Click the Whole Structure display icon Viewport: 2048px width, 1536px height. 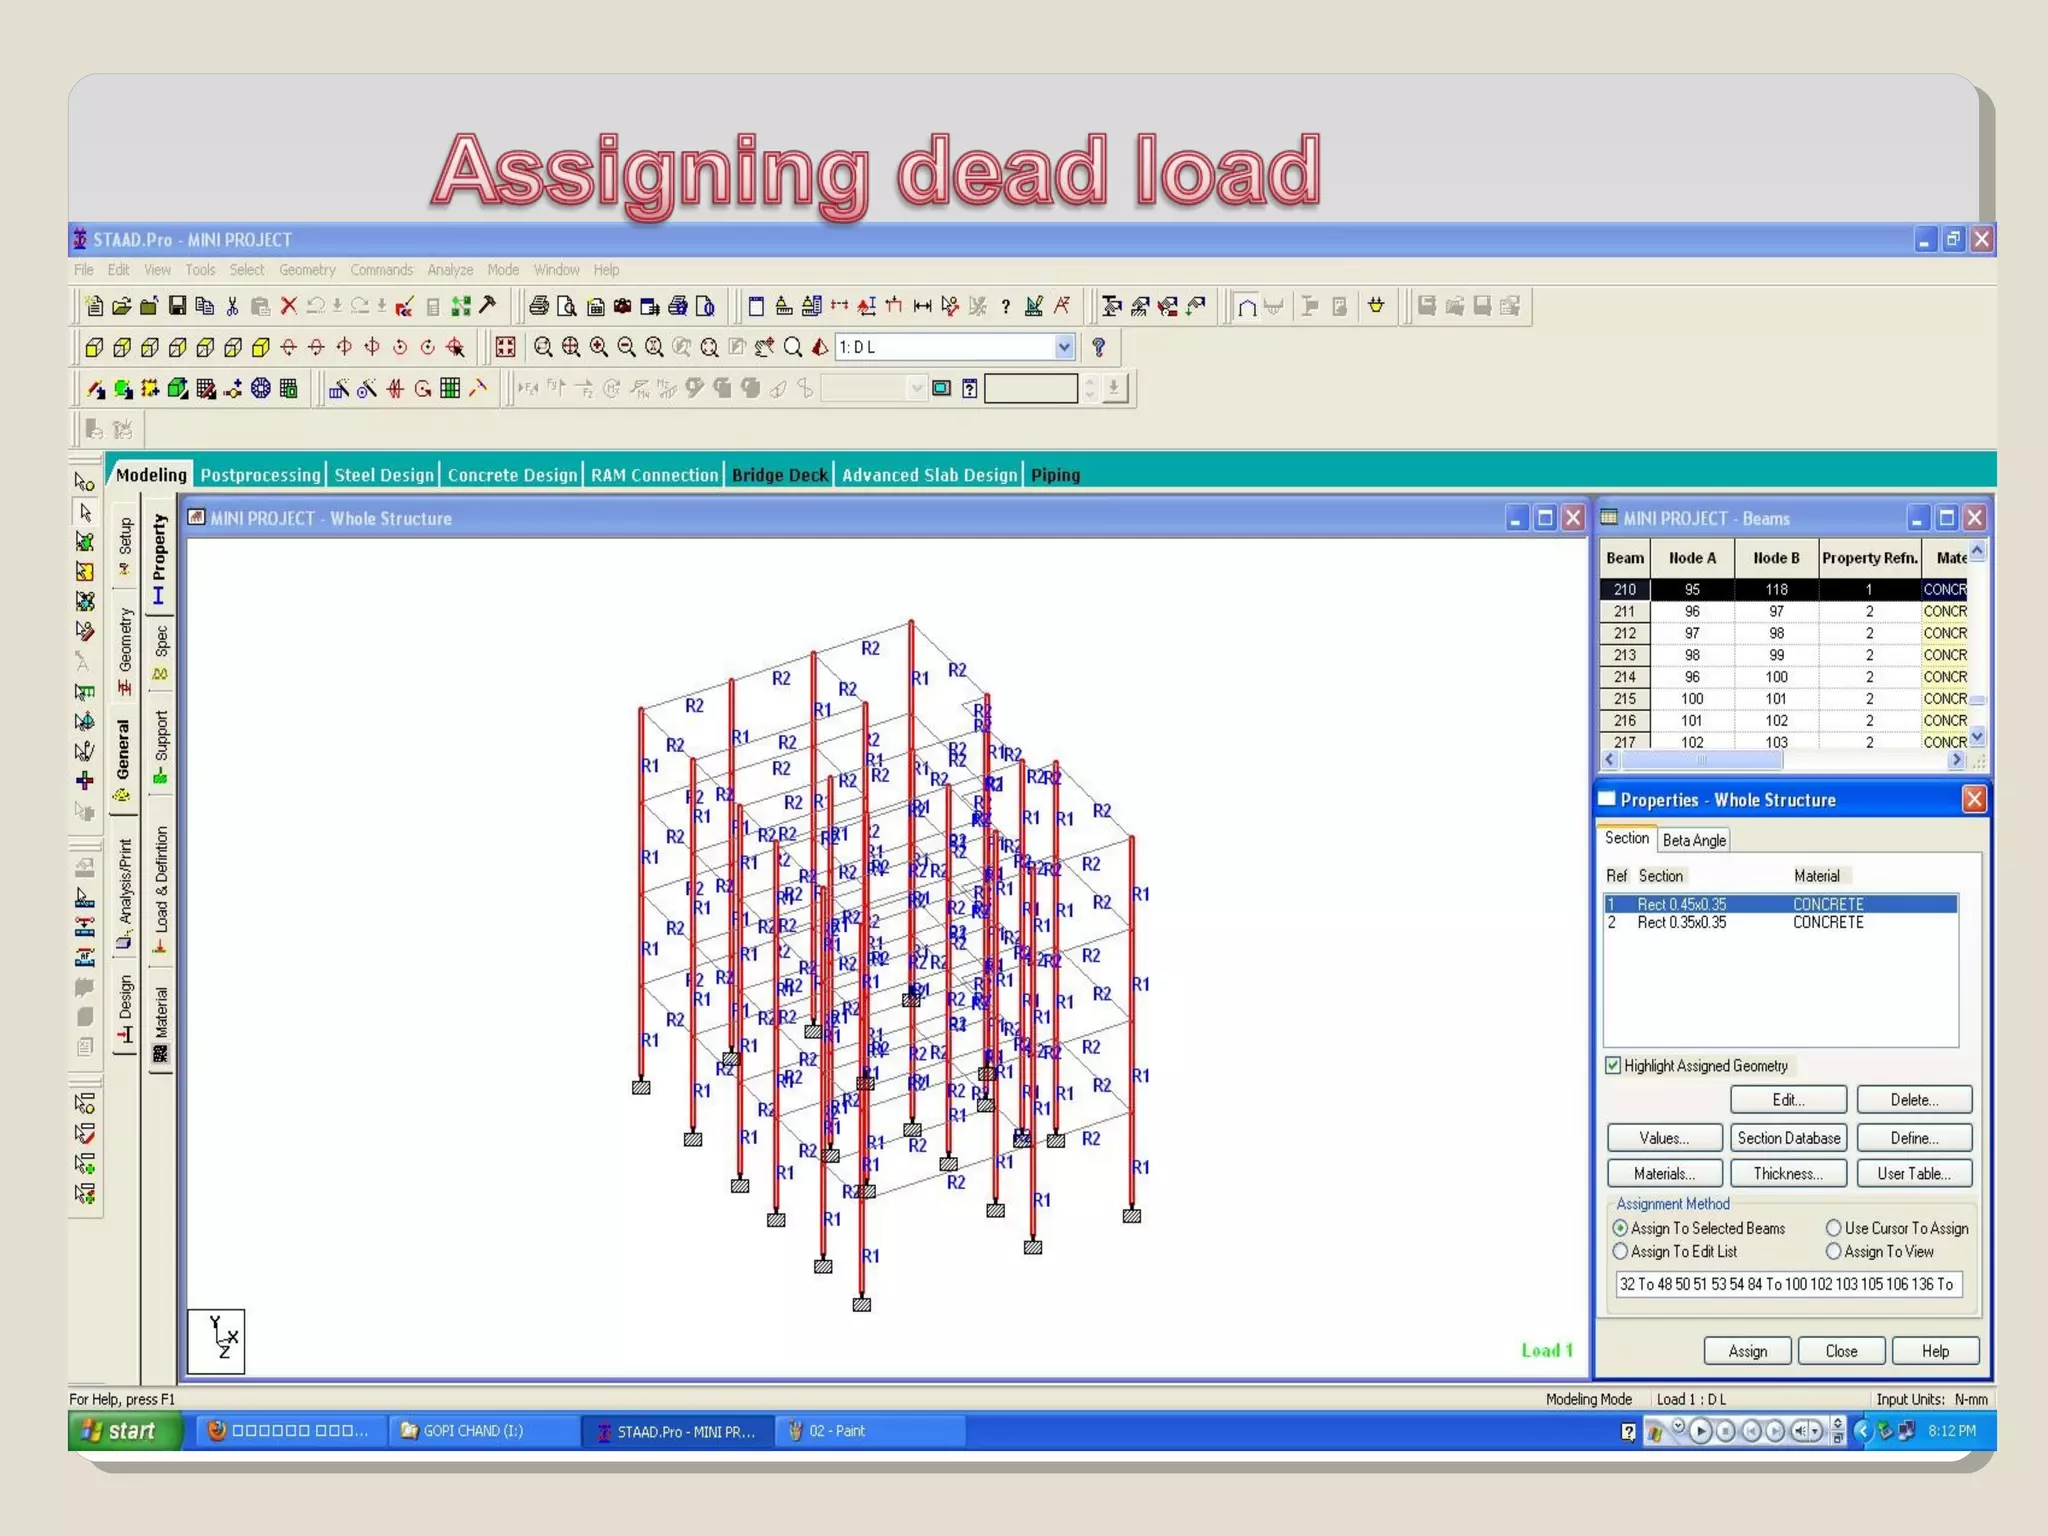coord(505,347)
